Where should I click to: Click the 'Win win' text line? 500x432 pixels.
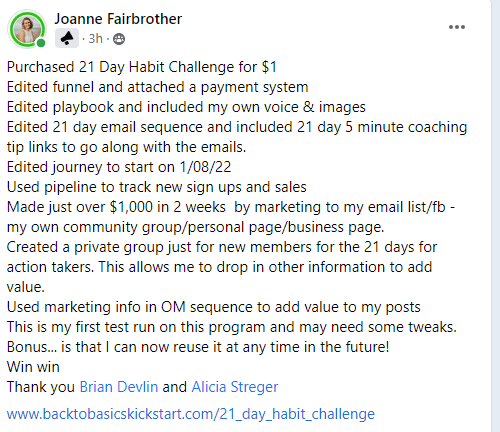tap(33, 367)
